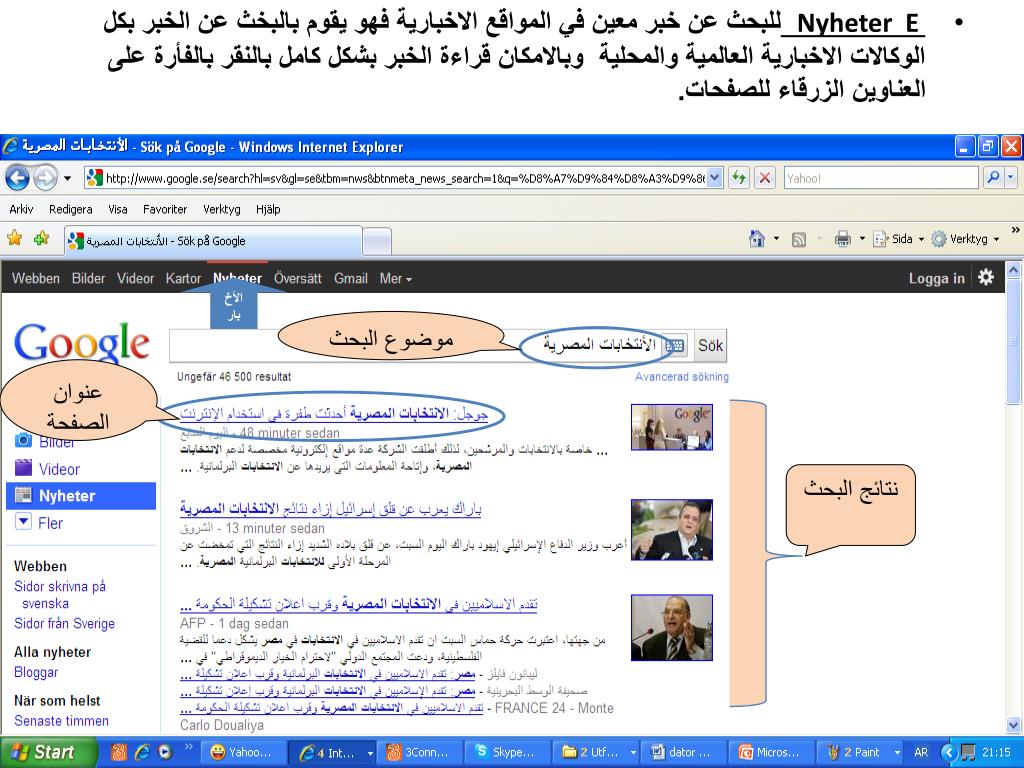Click the vertical scrollbar up arrow
Screen dimensions: 1024x768
tap(1014, 269)
